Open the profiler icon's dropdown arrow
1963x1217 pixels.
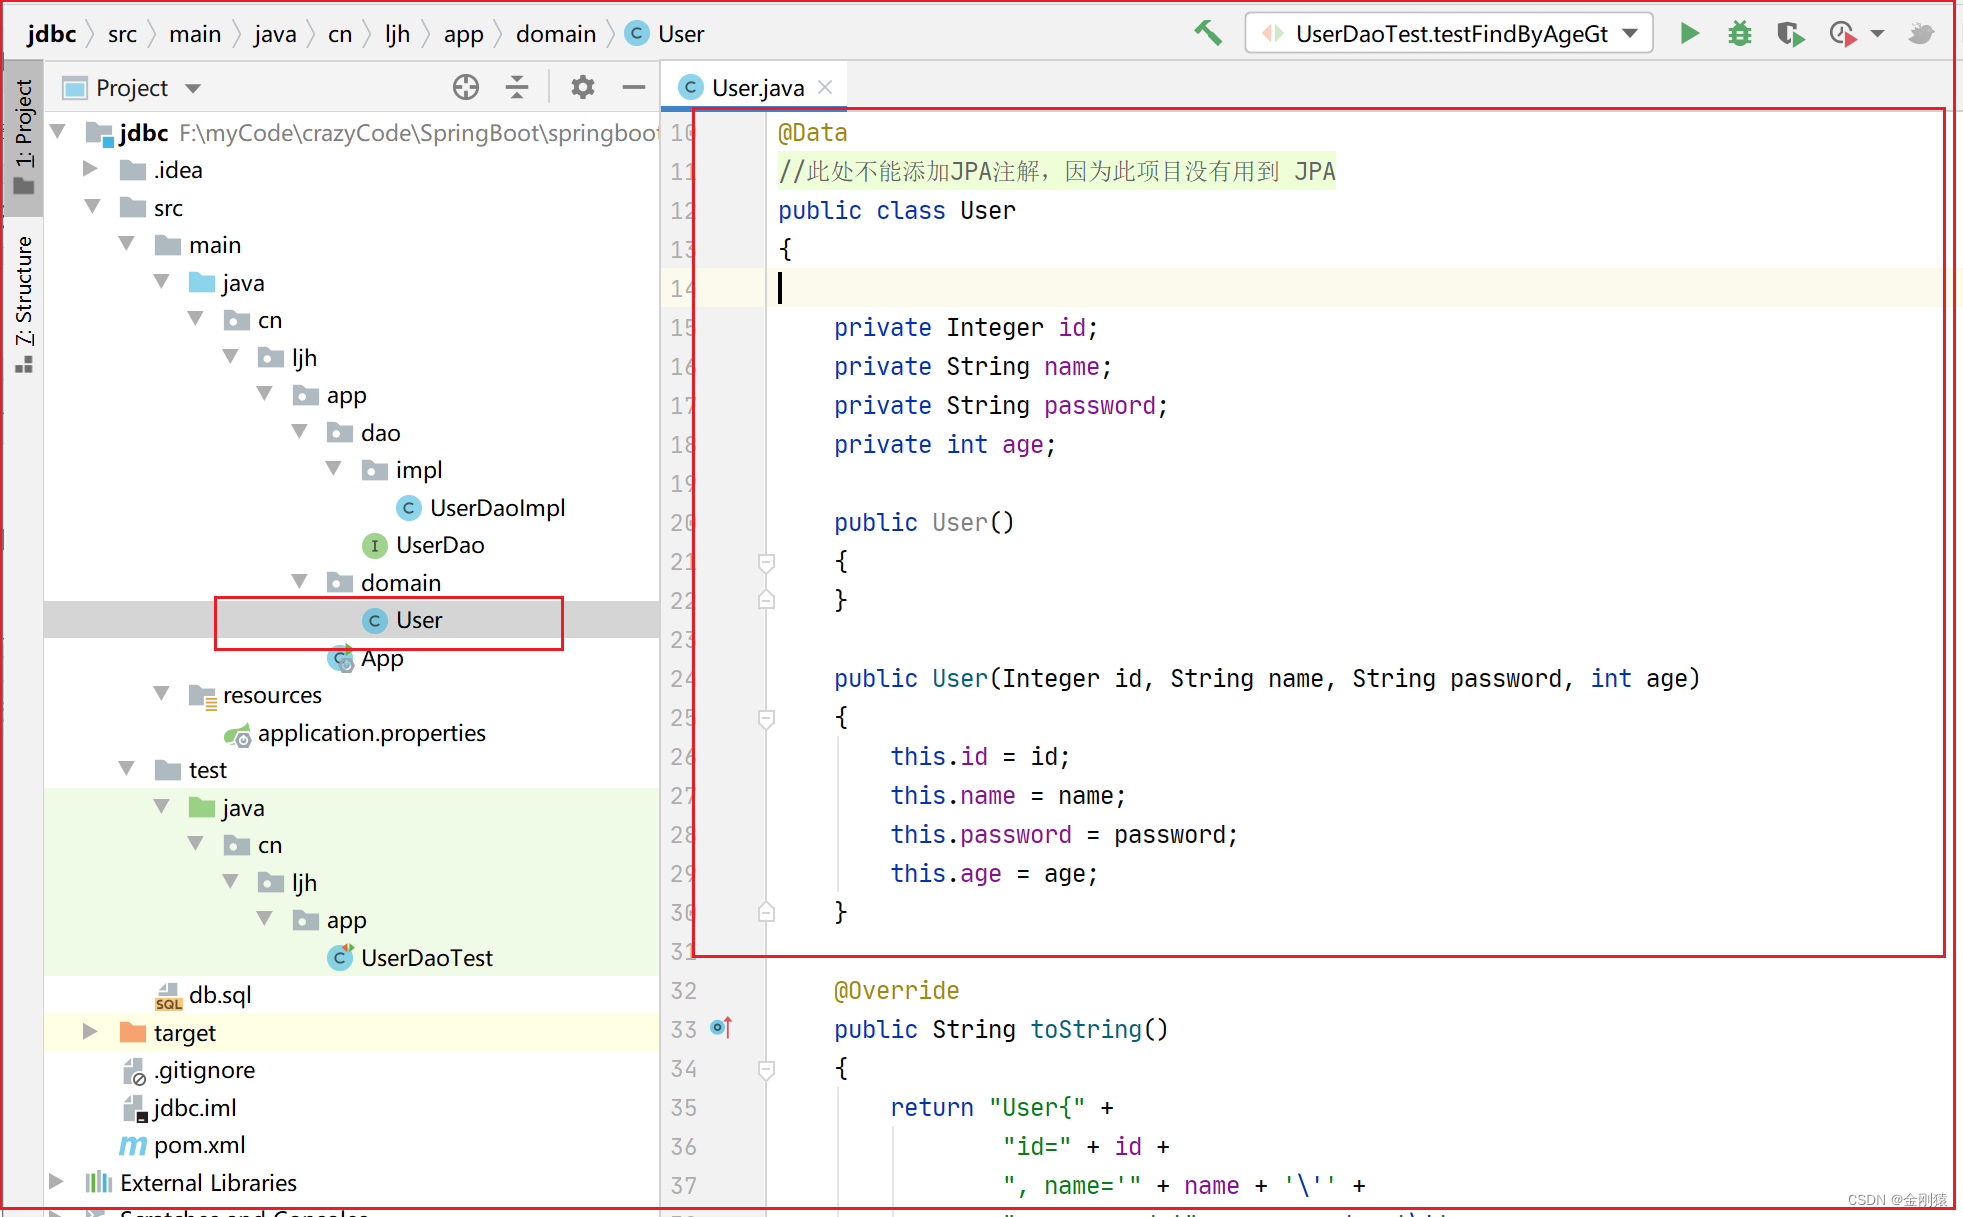pos(1877,34)
